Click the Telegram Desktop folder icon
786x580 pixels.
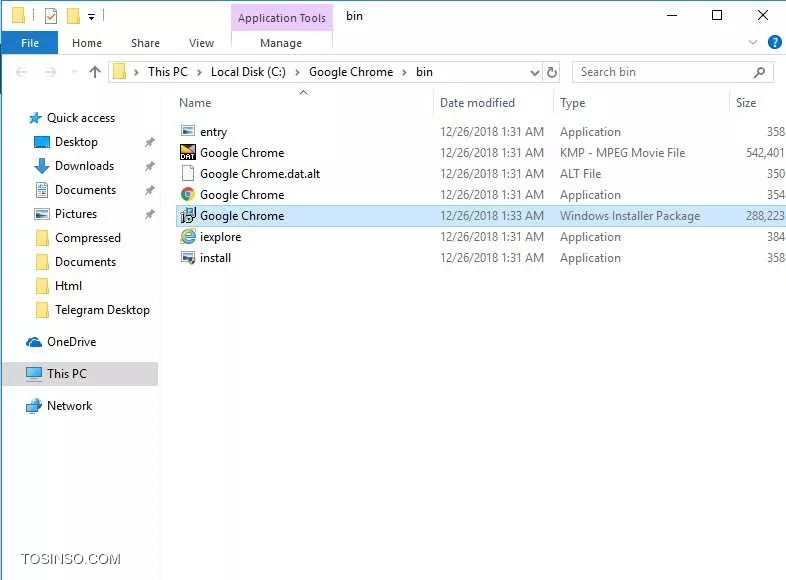42,310
